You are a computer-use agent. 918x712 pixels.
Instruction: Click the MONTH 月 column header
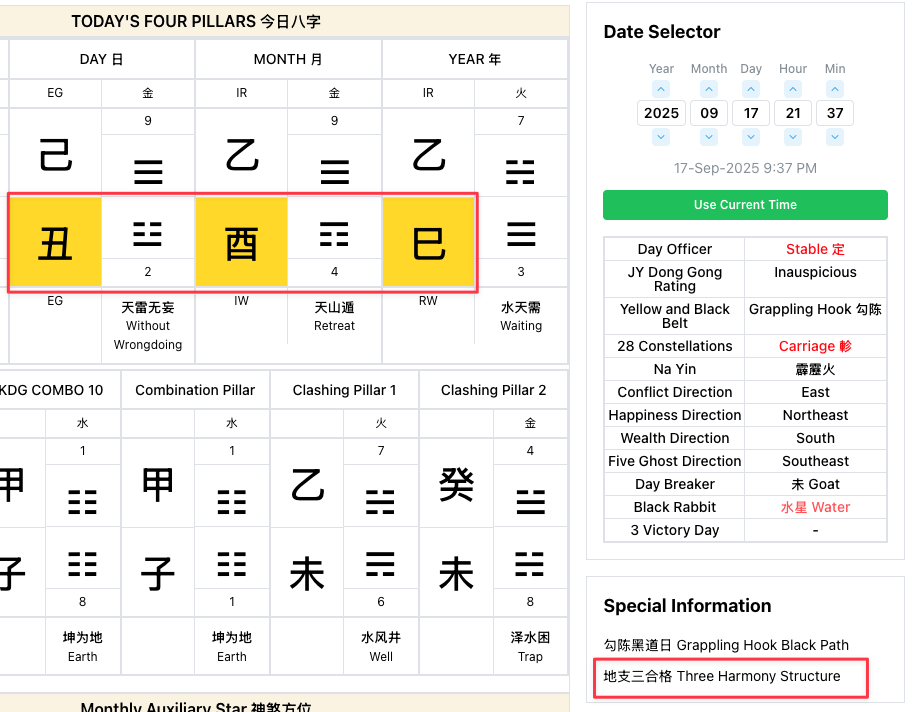tap(288, 59)
